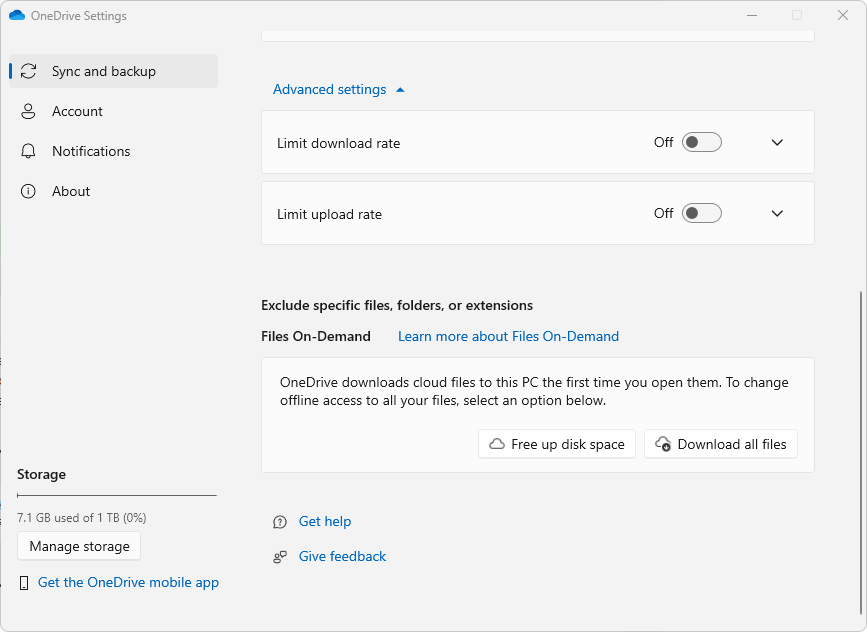867x632 pixels.
Task: Click the 7.1 GB used of 1 TB text
Action: click(82, 518)
